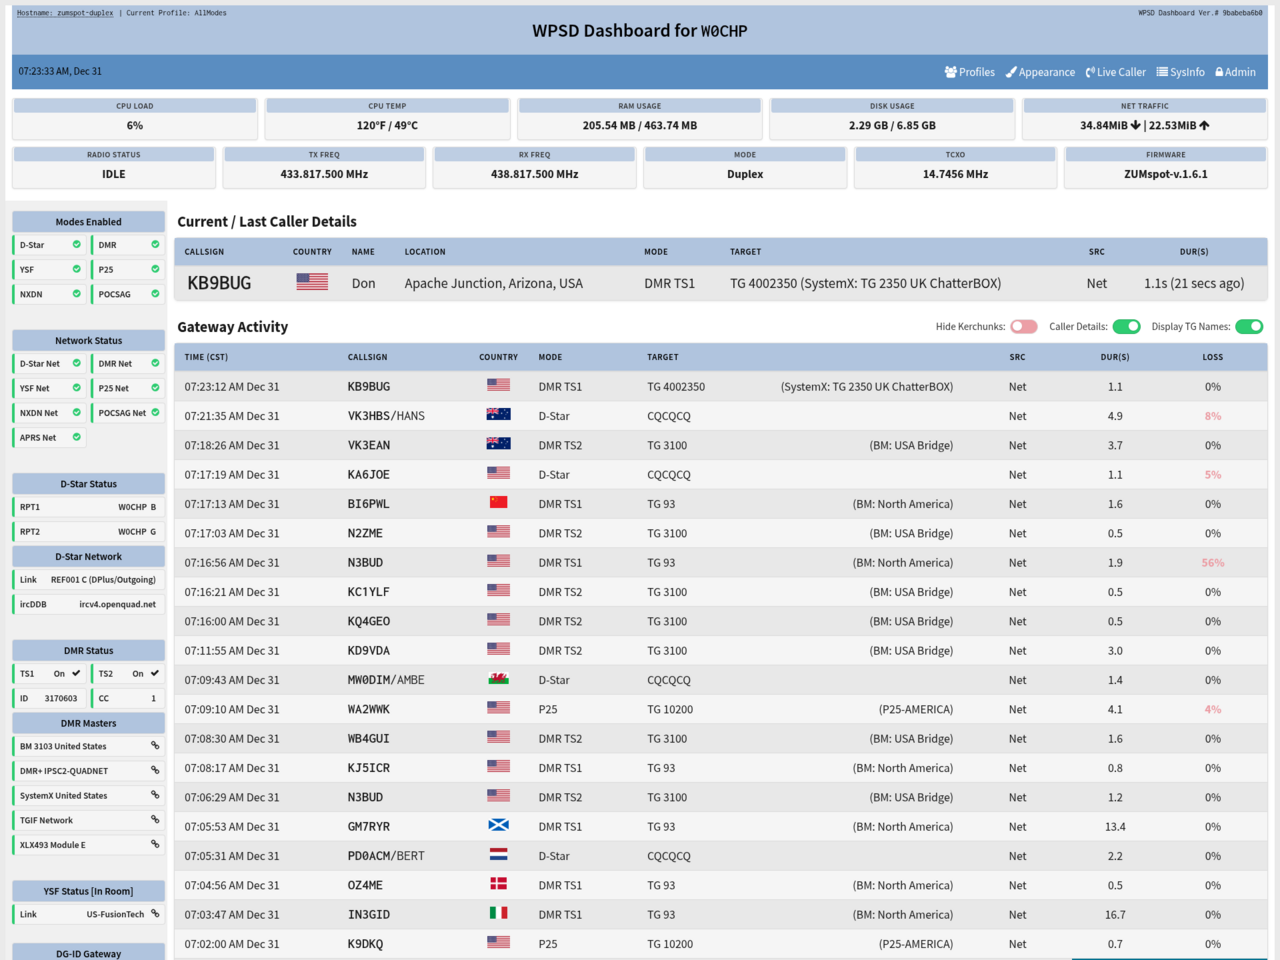Click the TS2 On status check
The image size is (1280, 960).
click(x=155, y=673)
